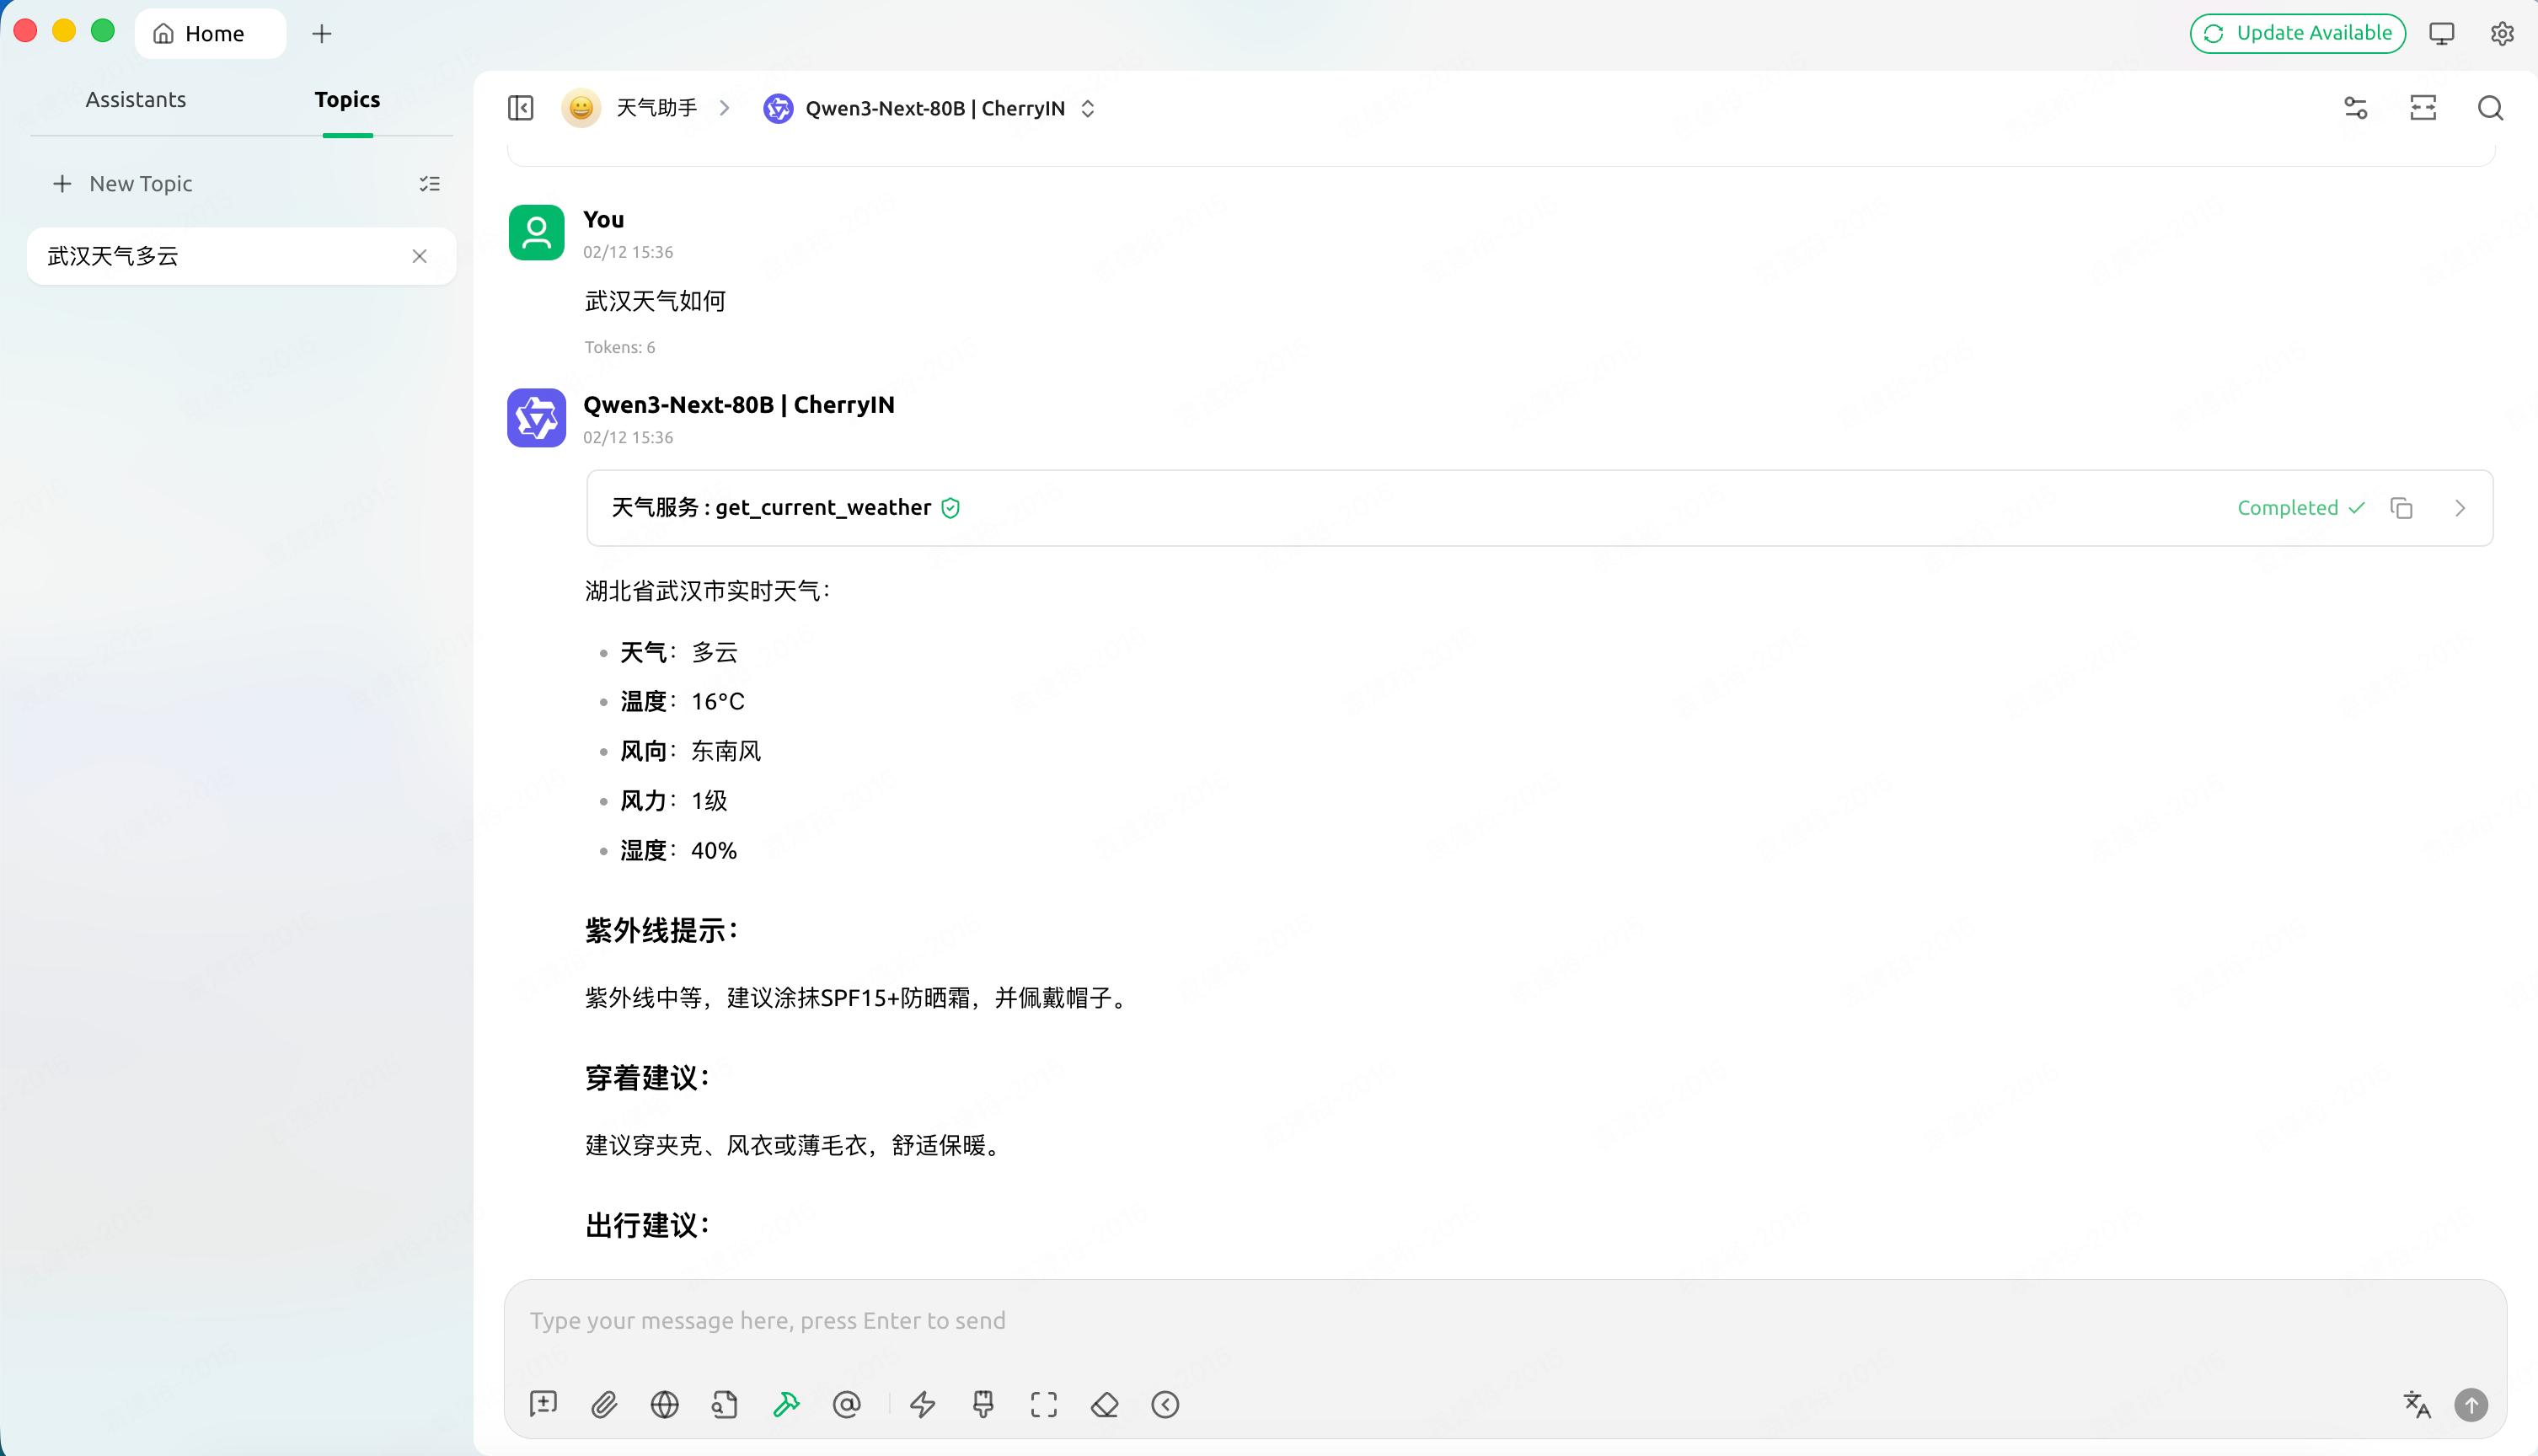Click the attachment paperclip icon
Screen dimensions: 2538x1456
[604, 1405]
